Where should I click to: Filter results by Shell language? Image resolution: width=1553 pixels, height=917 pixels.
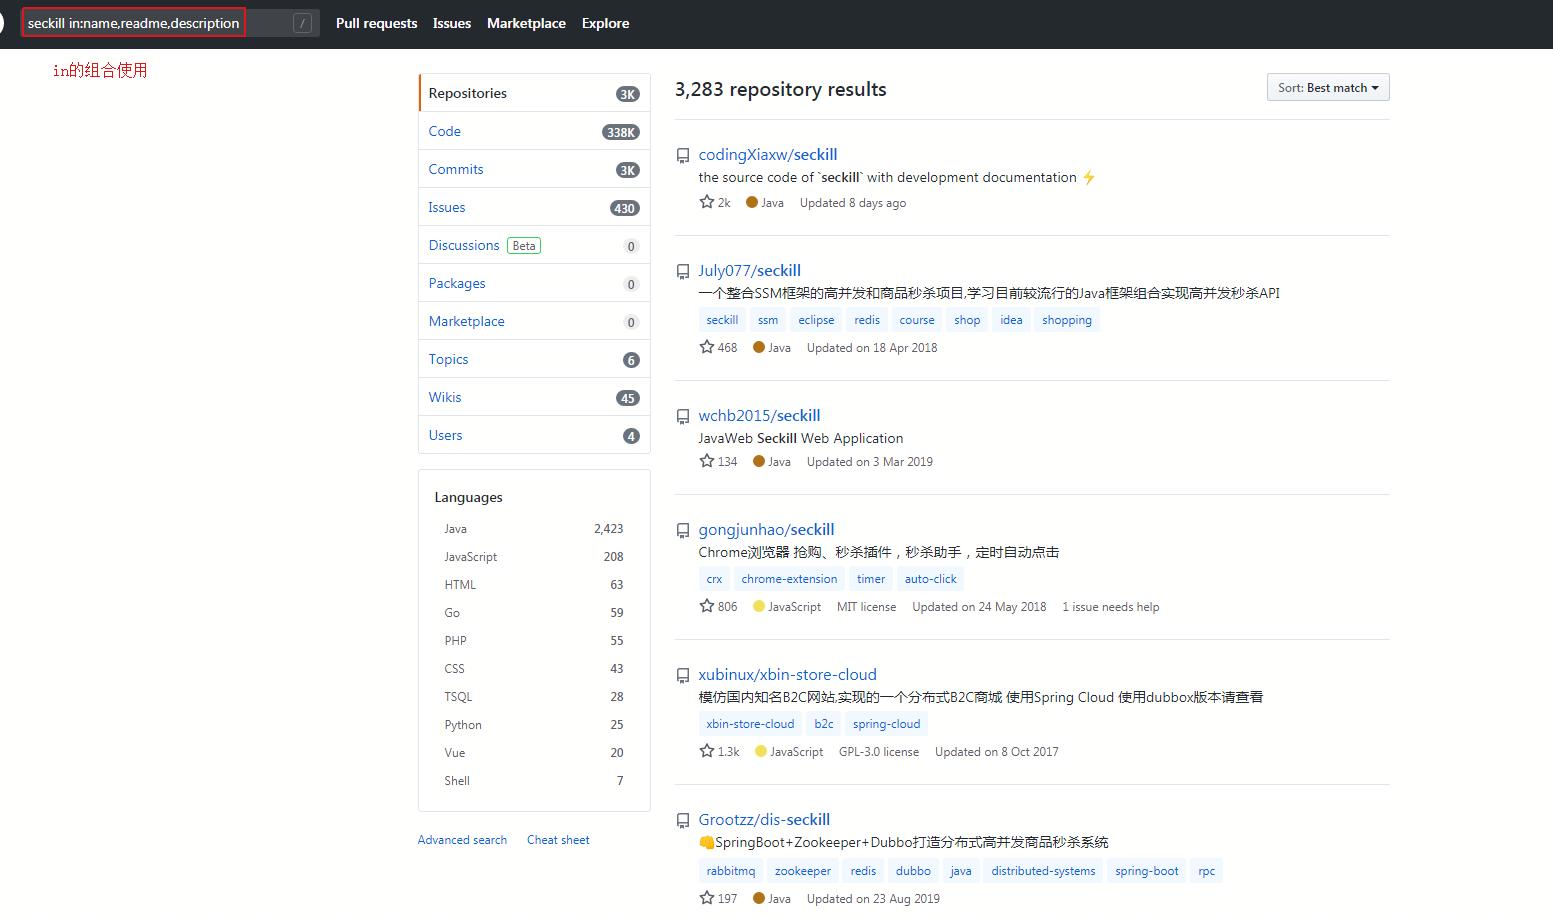(x=534, y=780)
